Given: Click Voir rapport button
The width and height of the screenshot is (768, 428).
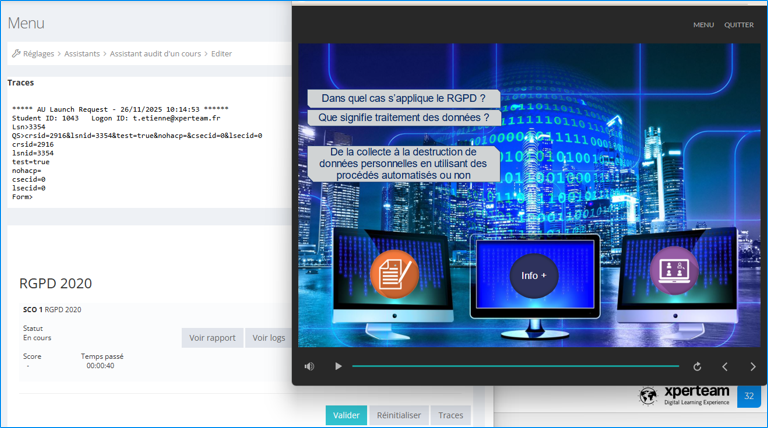Looking at the screenshot, I should [212, 338].
